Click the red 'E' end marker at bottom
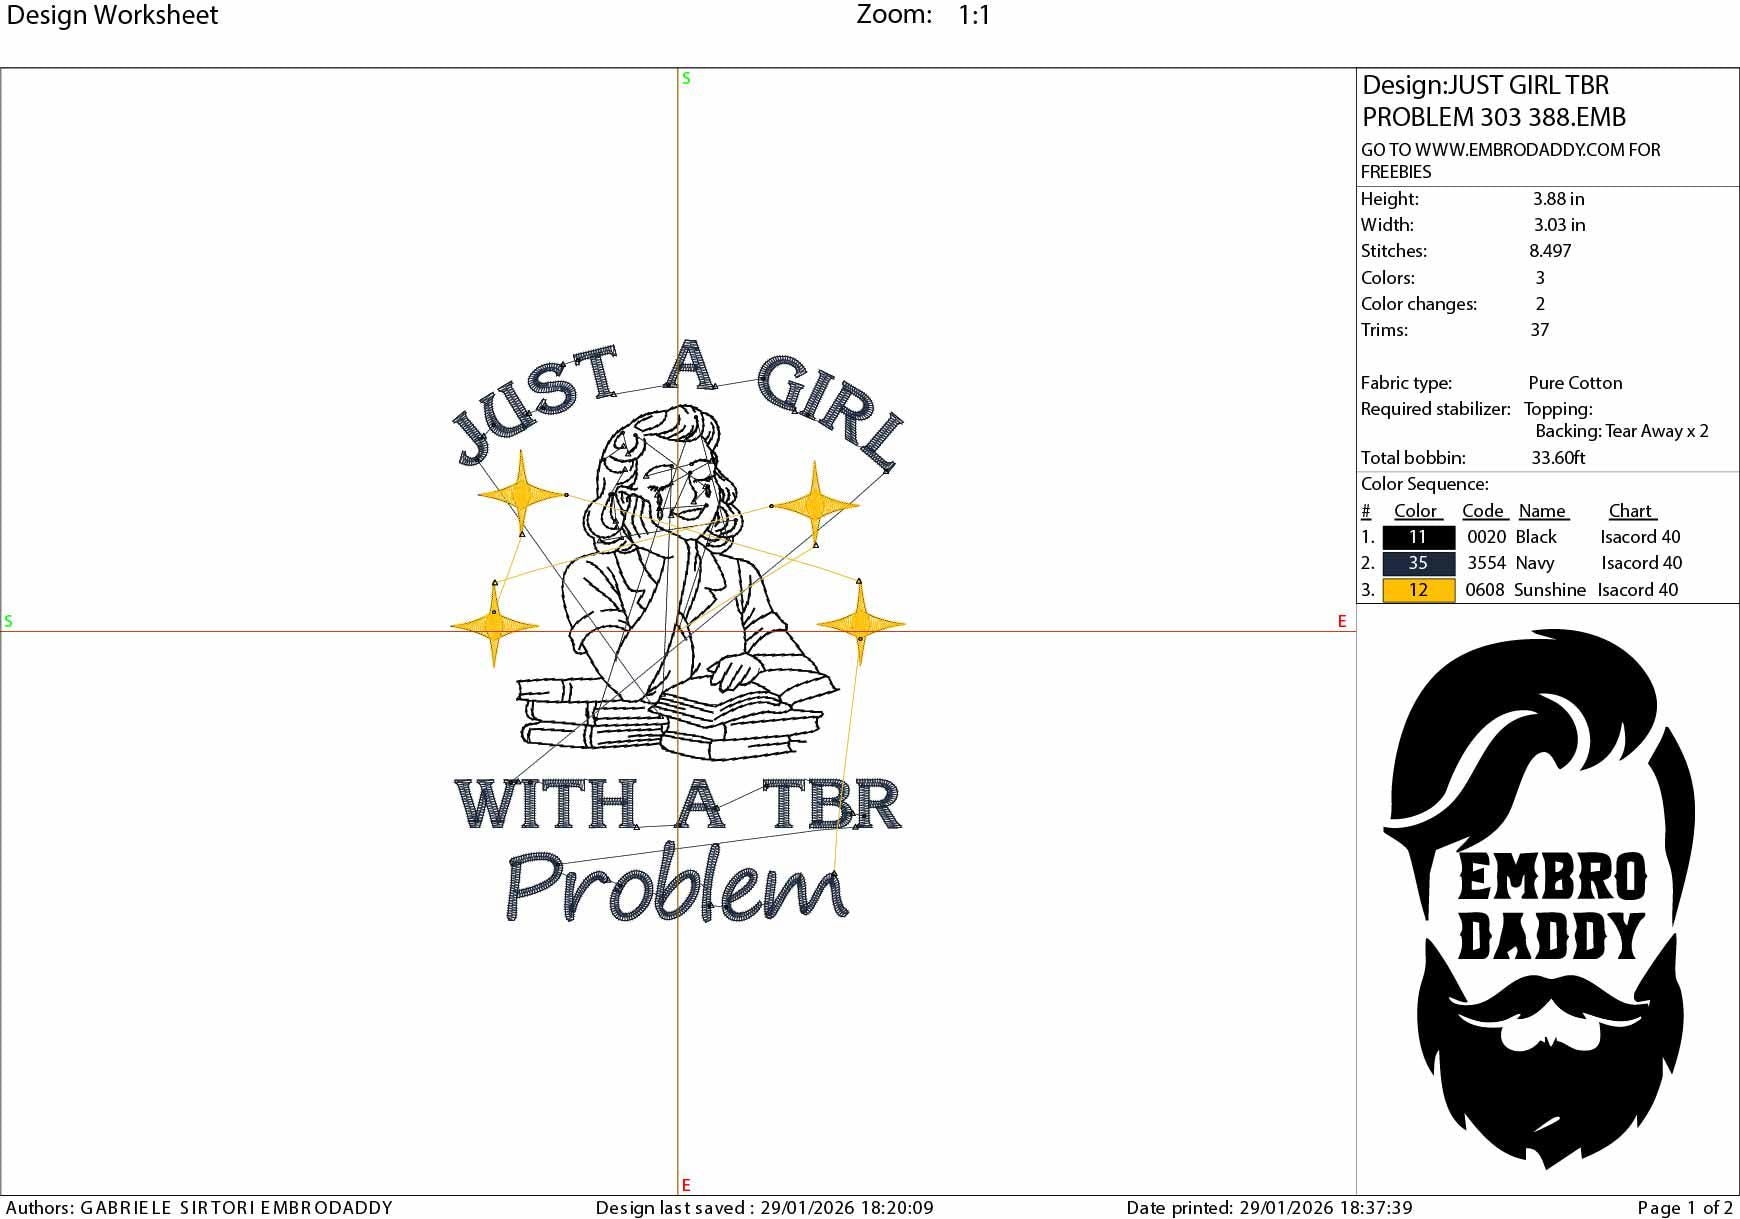 tap(686, 1185)
